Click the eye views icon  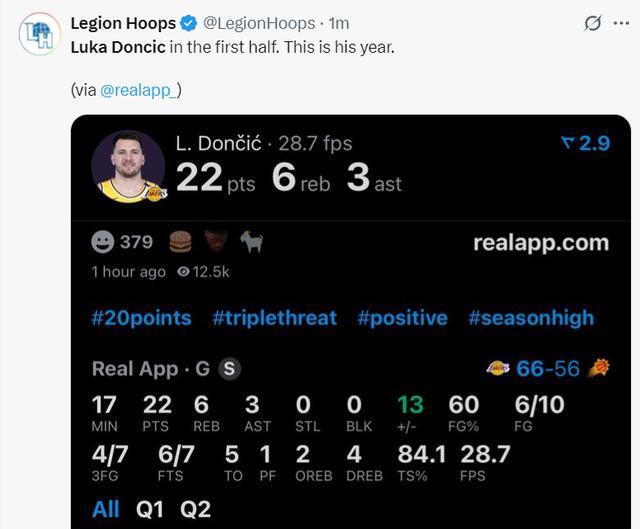[184, 272]
